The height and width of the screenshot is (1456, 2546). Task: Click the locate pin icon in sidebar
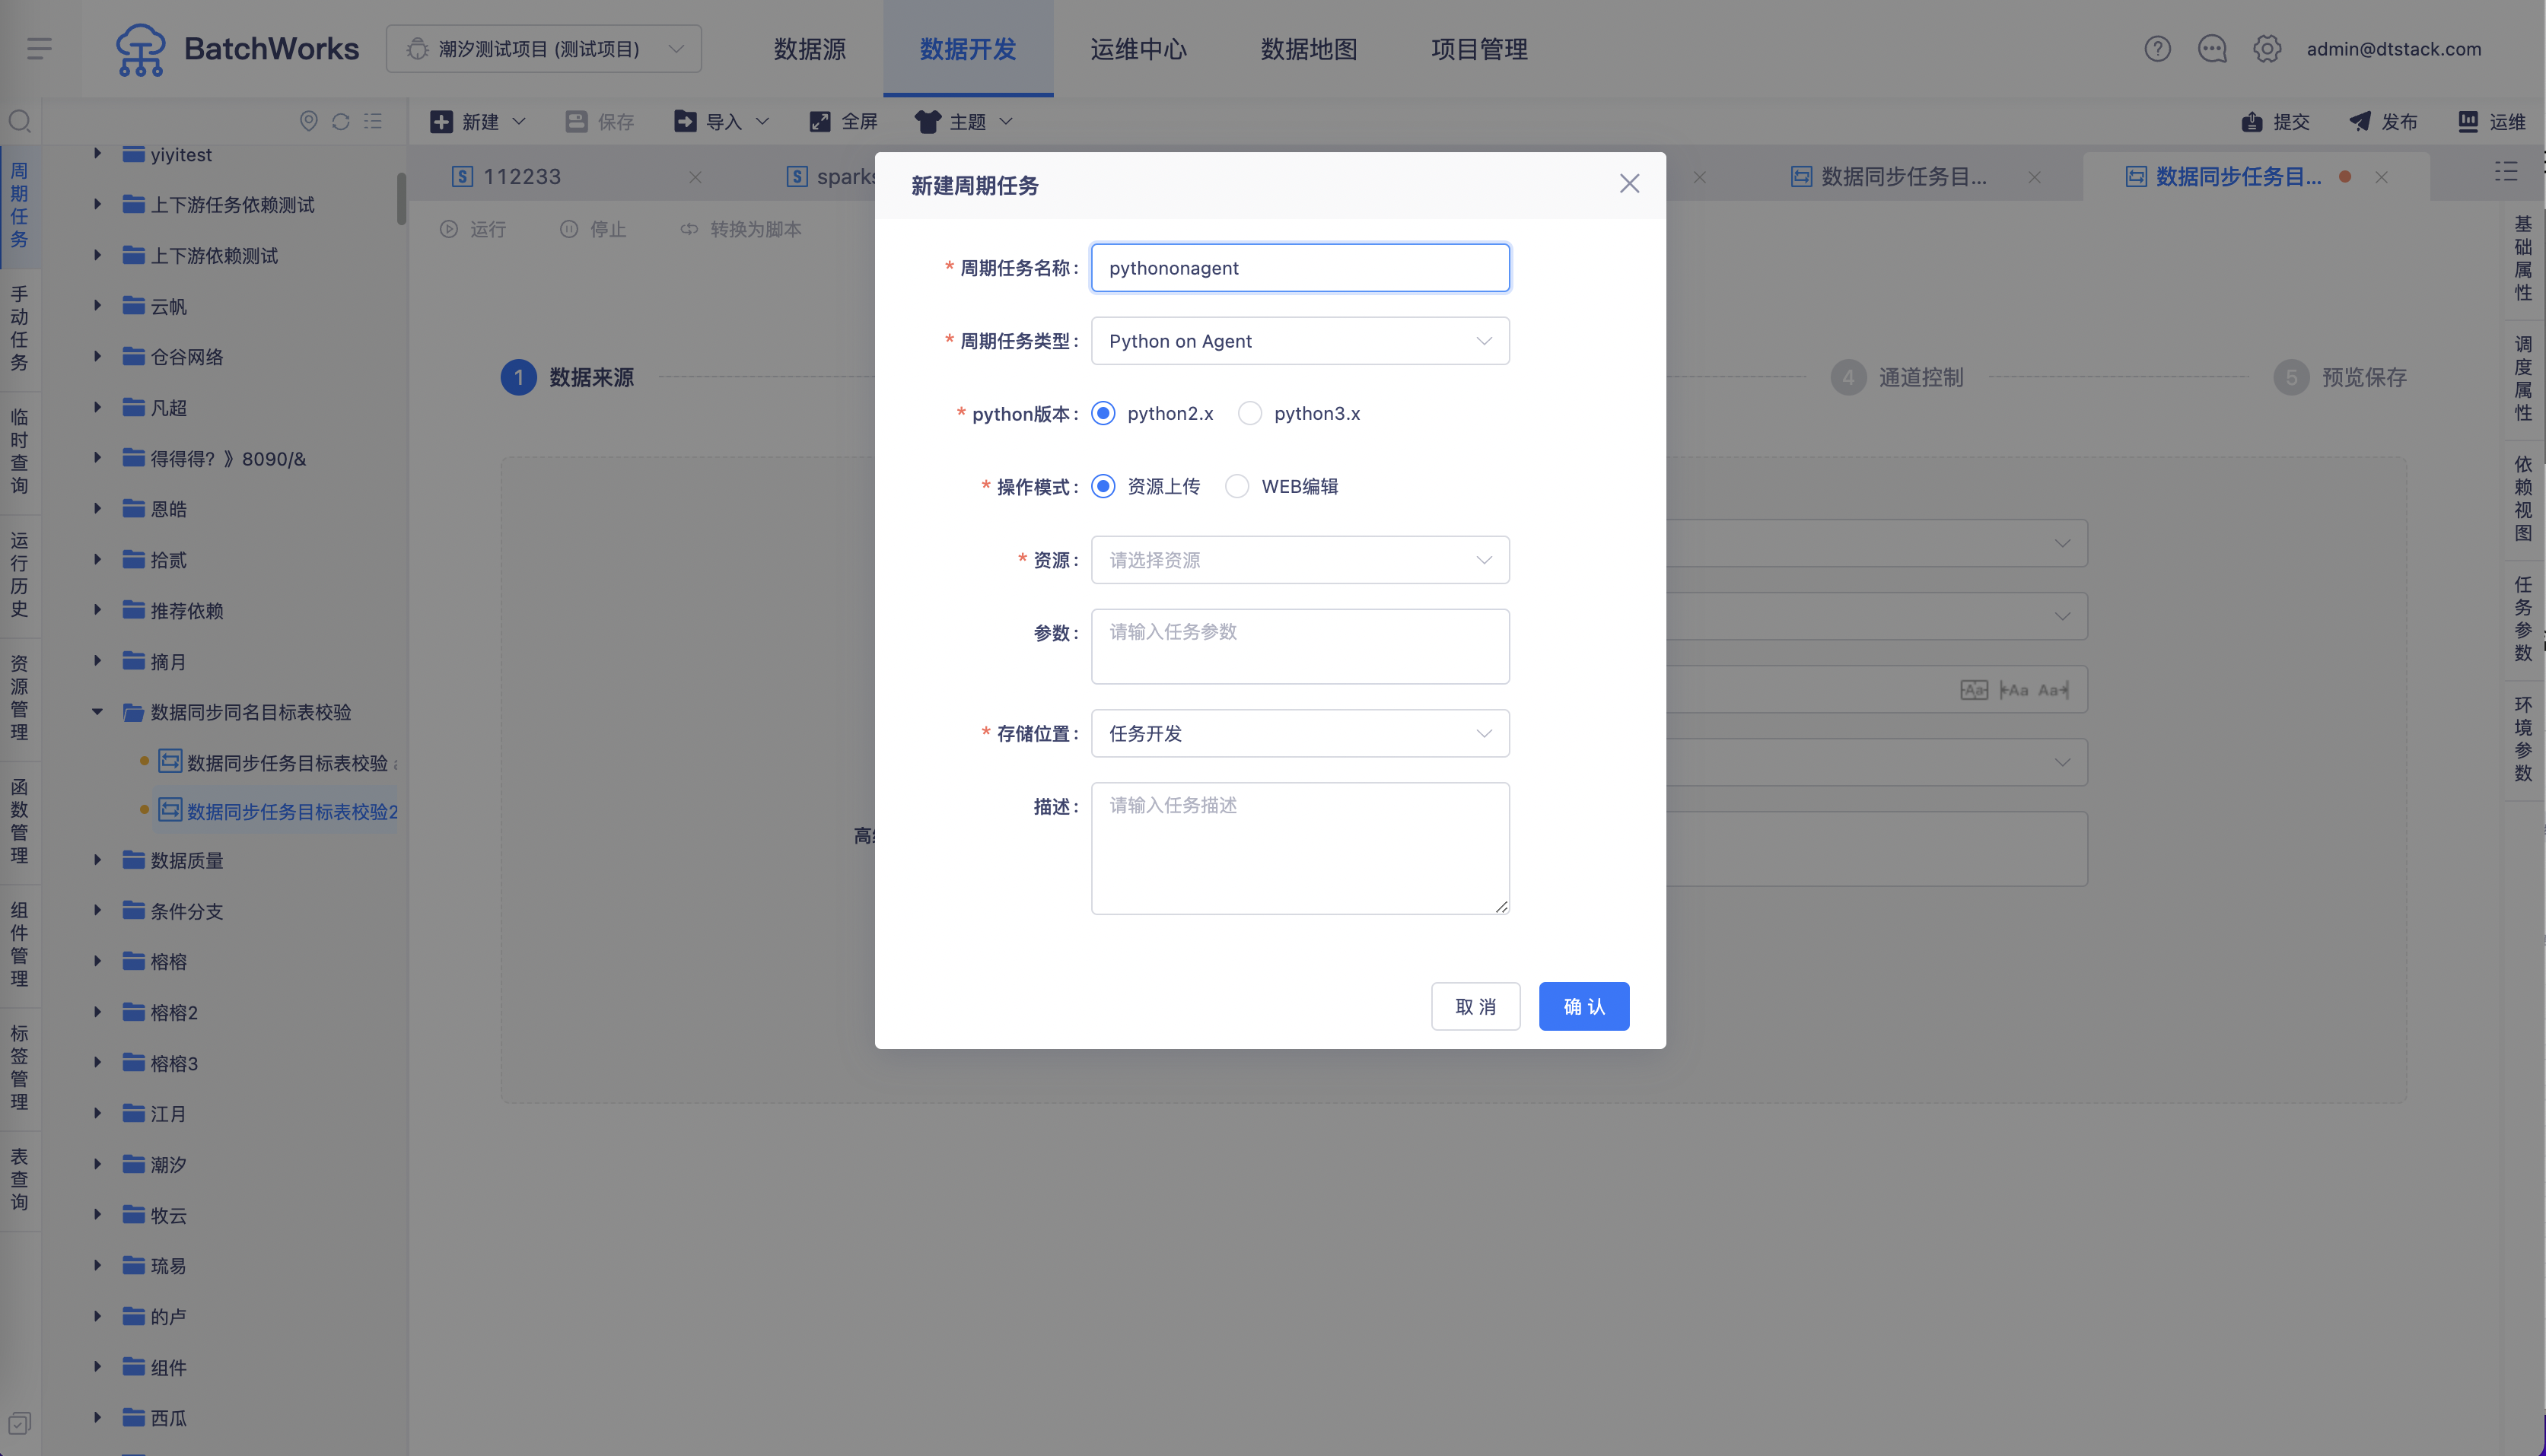click(309, 121)
